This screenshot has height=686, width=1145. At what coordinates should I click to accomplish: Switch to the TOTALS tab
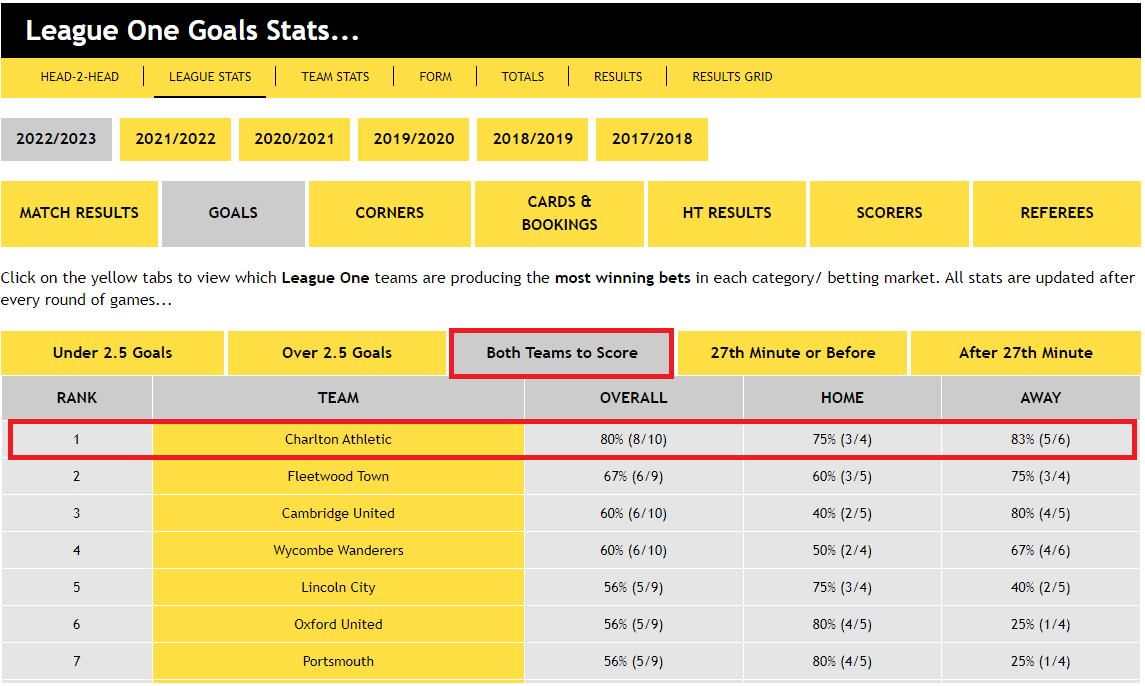coord(522,76)
